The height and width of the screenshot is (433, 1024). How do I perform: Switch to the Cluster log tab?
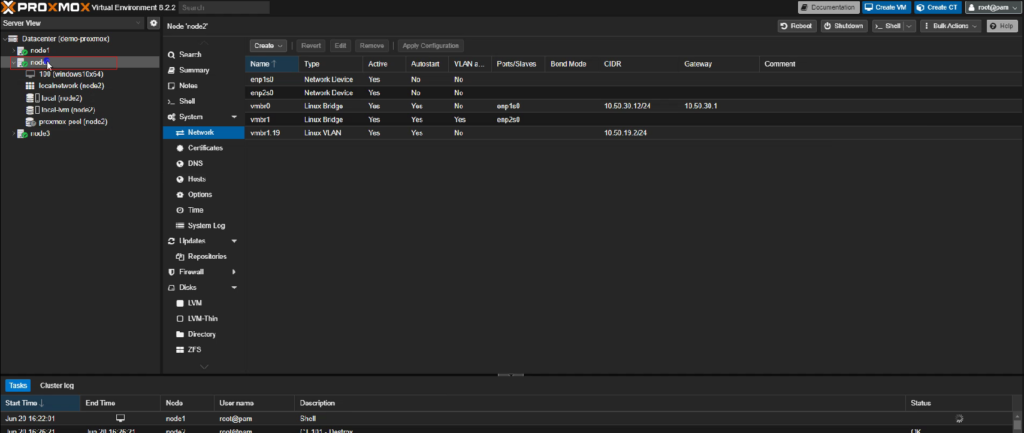tap(57, 385)
